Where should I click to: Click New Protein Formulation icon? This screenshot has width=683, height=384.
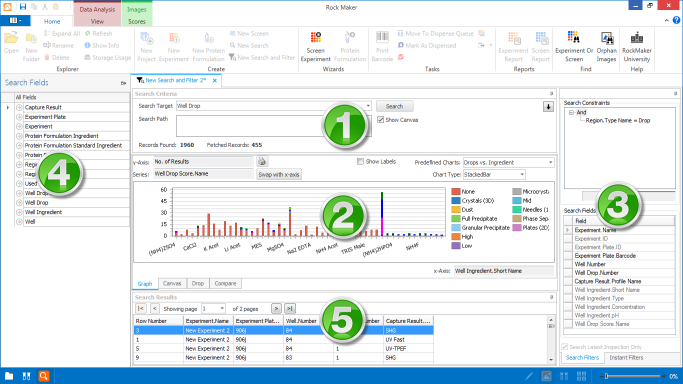click(x=209, y=38)
